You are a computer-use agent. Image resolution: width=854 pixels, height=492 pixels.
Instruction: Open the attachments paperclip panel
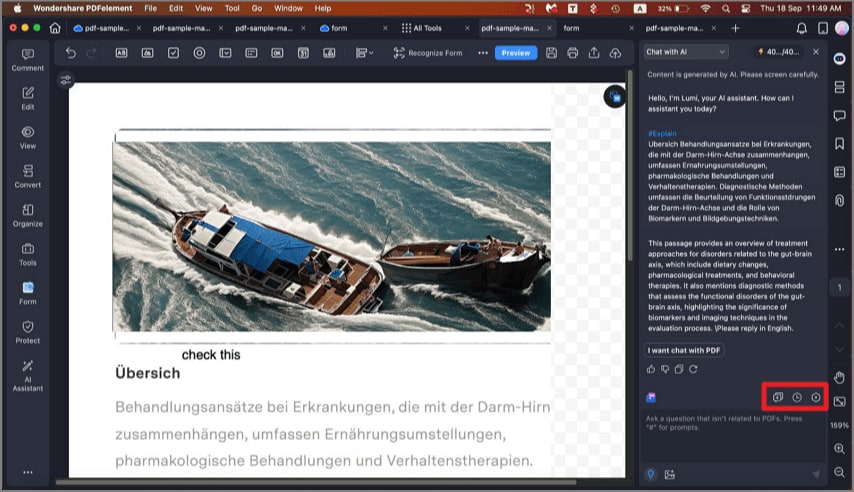[x=839, y=200]
